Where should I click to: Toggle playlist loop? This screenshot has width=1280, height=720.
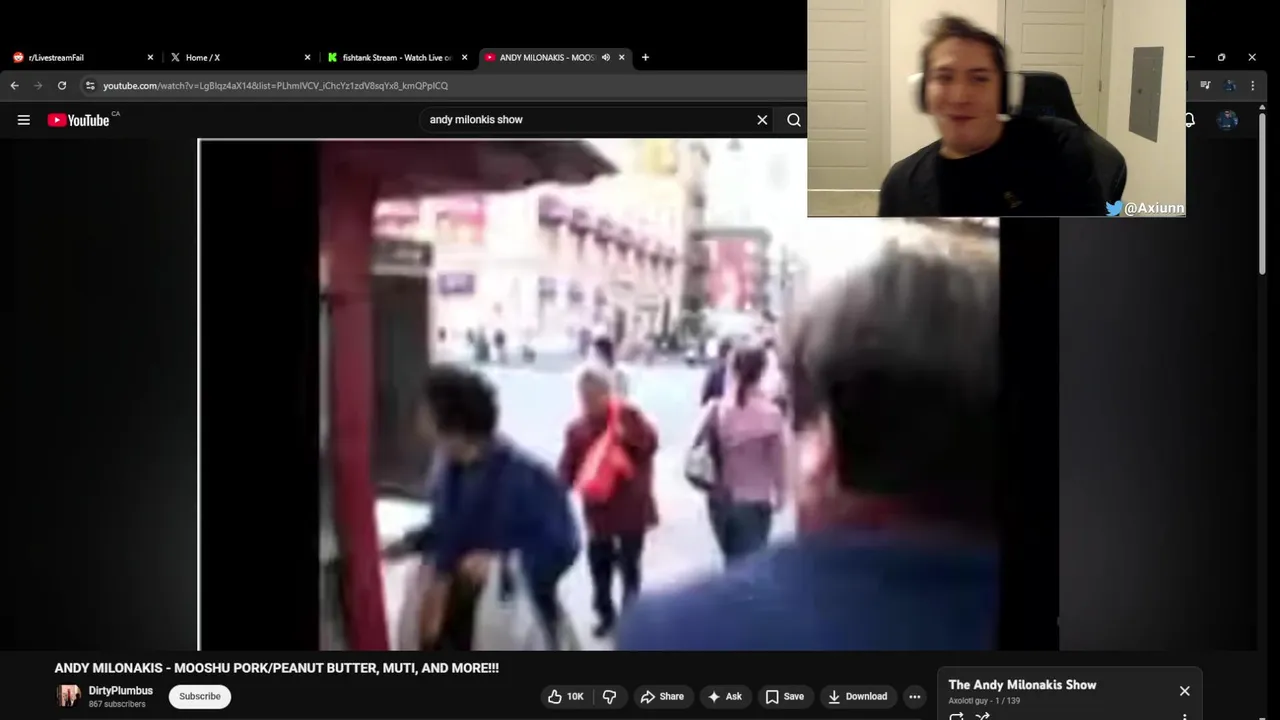[956, 716]
